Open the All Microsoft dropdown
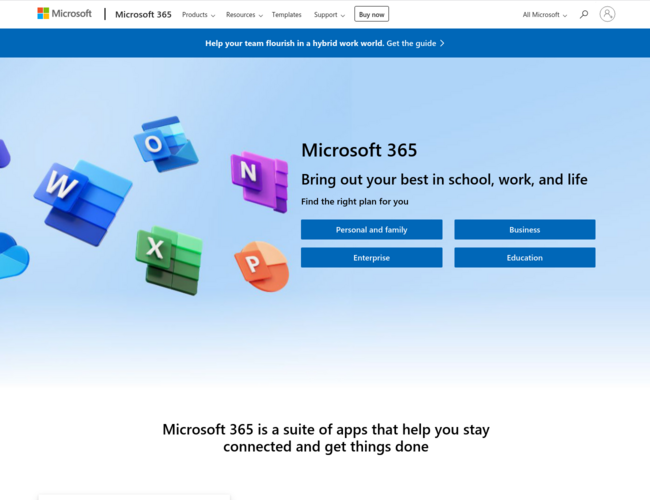The height and width of the screenshot is (500, 650). pyautogui.click(x=545, y=15)
